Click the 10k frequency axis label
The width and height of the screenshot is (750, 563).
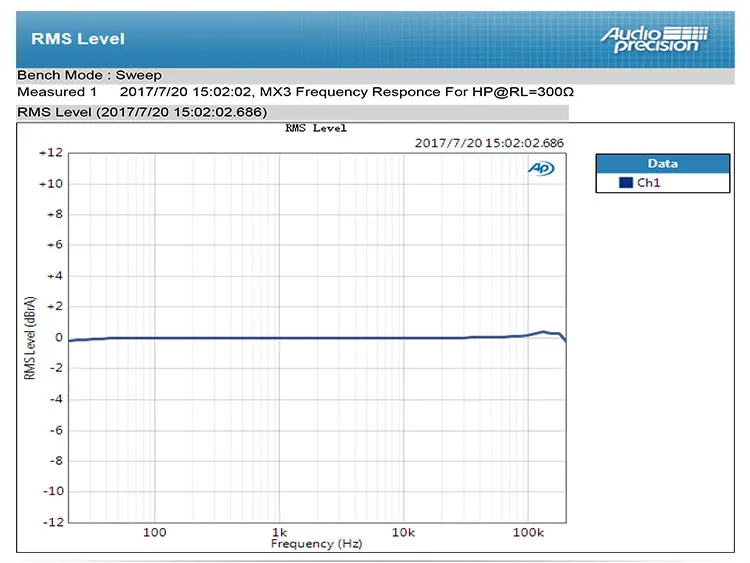pyautogui.click(x=403, y=532)
